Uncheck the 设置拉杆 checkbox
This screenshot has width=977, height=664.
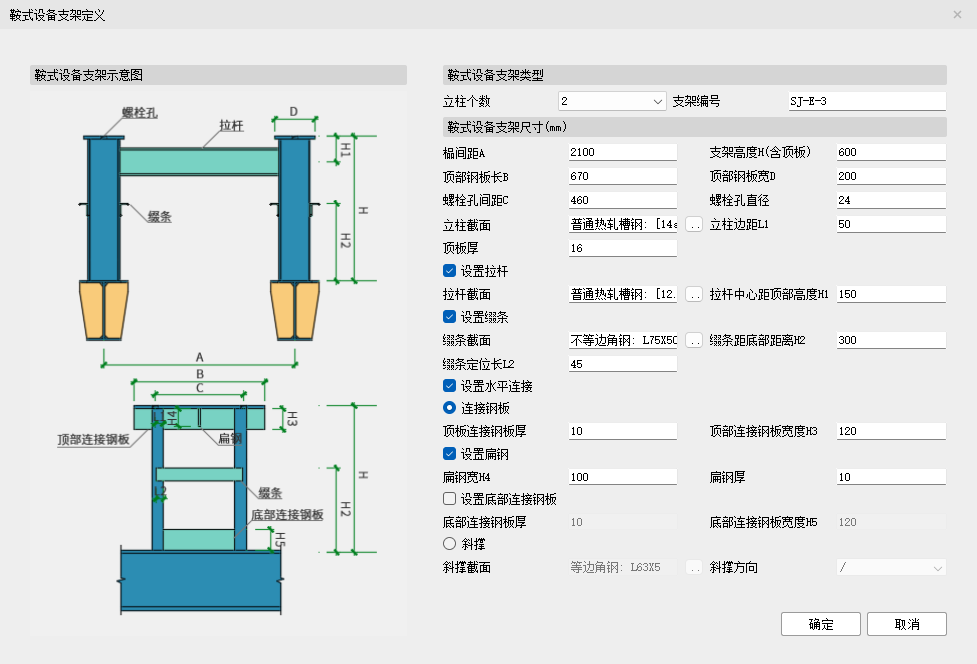click(x=450, y=271)
